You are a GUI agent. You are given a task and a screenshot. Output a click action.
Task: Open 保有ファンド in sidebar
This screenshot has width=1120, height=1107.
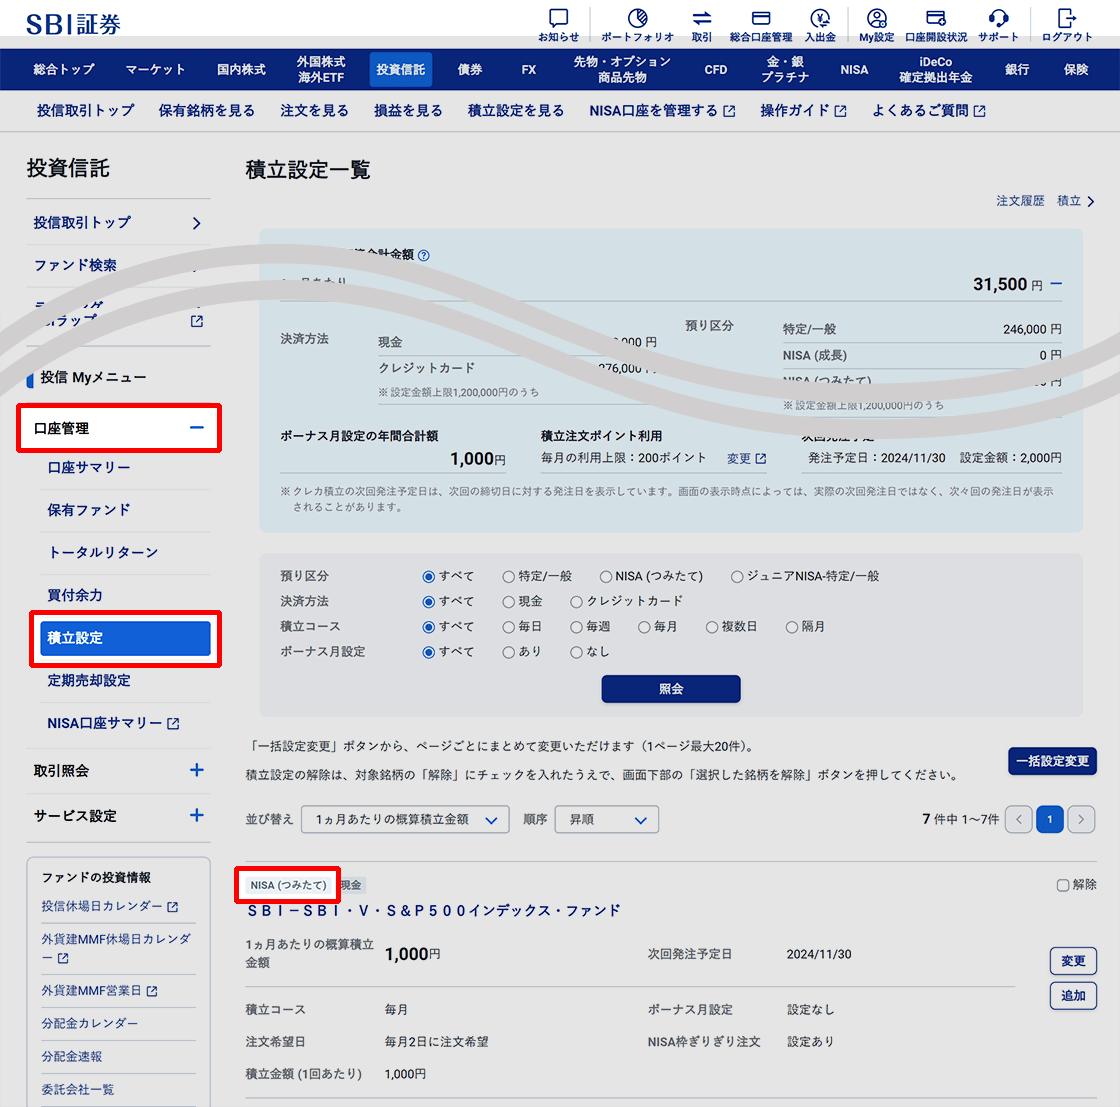(89, 510)
